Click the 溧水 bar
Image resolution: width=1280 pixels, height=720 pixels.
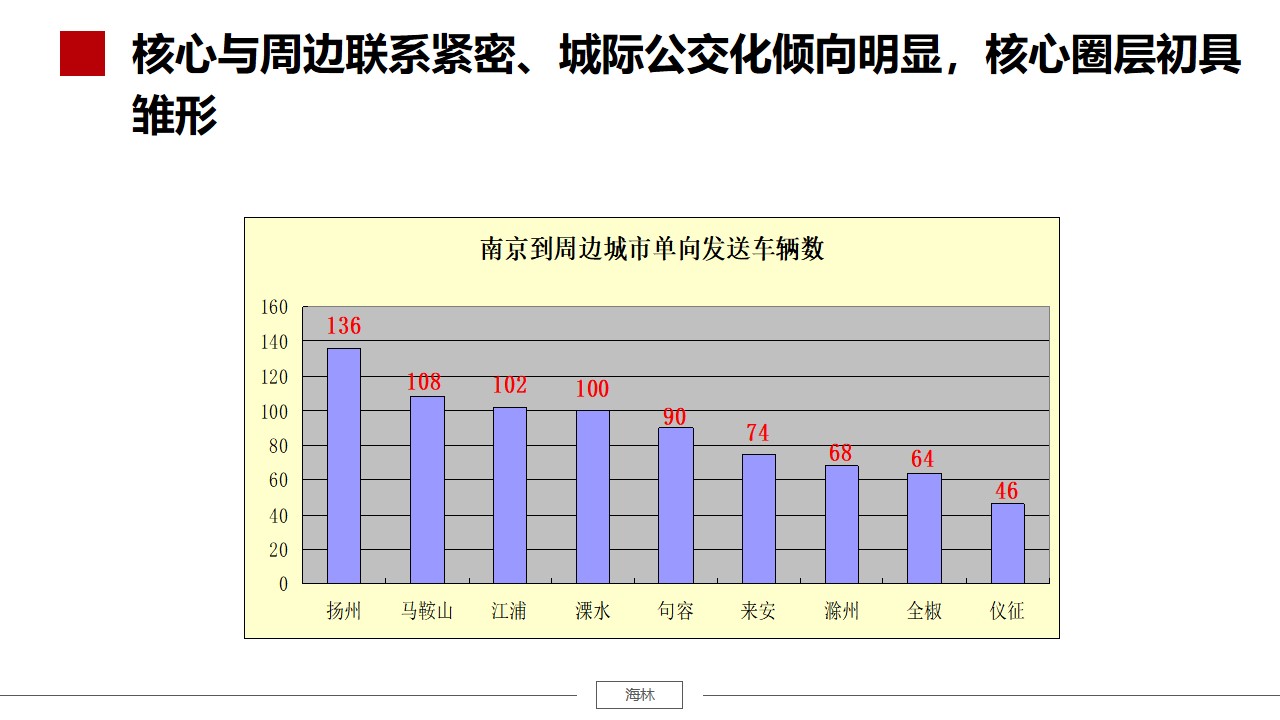click(x=592, y=497)
